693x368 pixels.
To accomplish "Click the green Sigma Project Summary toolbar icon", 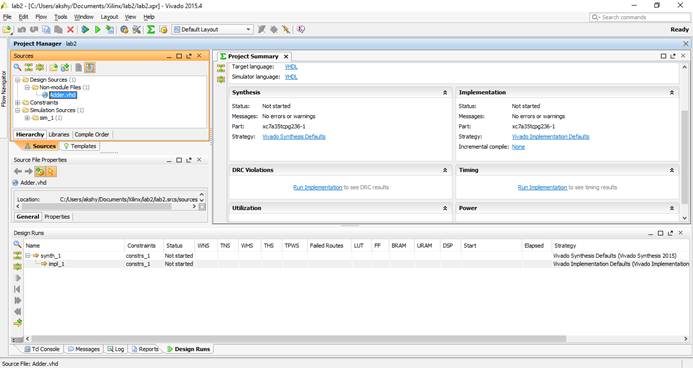I will 151,30.
